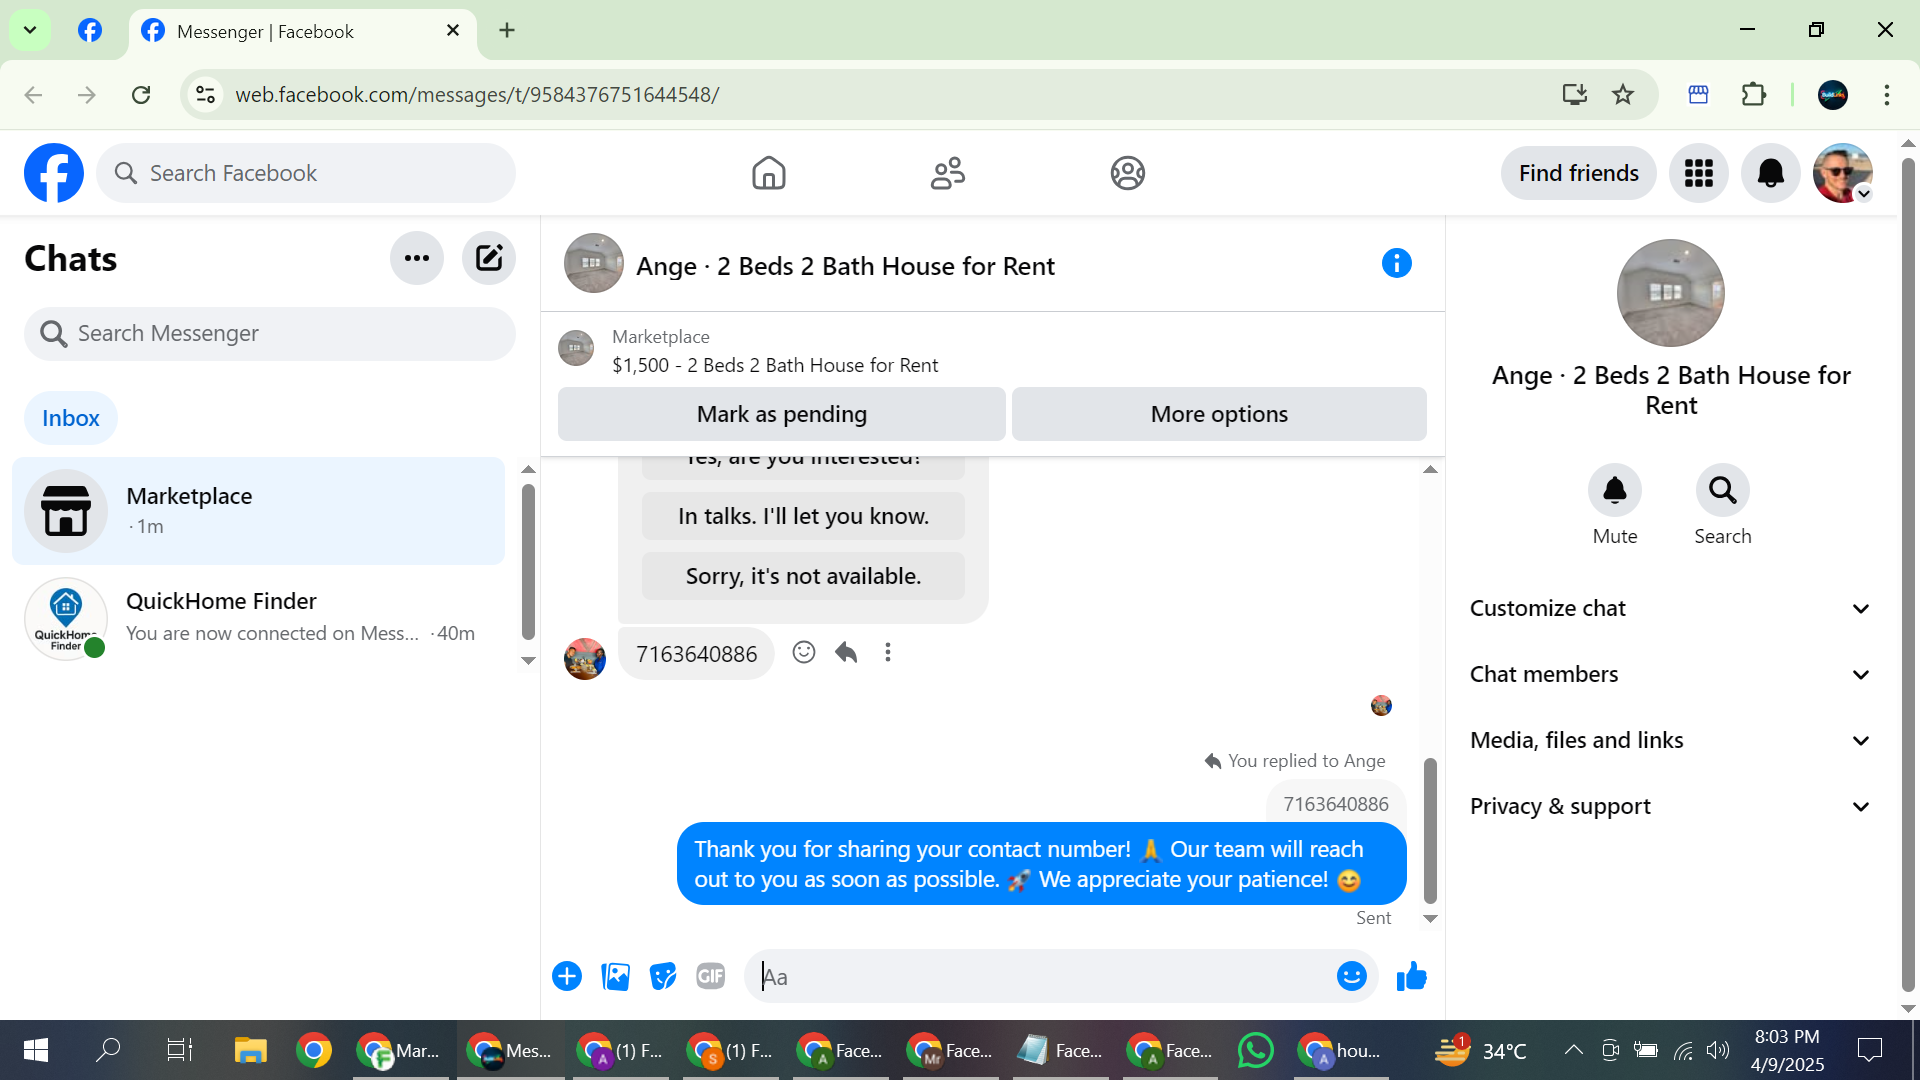Show hidden system tray icons

1573,1050
